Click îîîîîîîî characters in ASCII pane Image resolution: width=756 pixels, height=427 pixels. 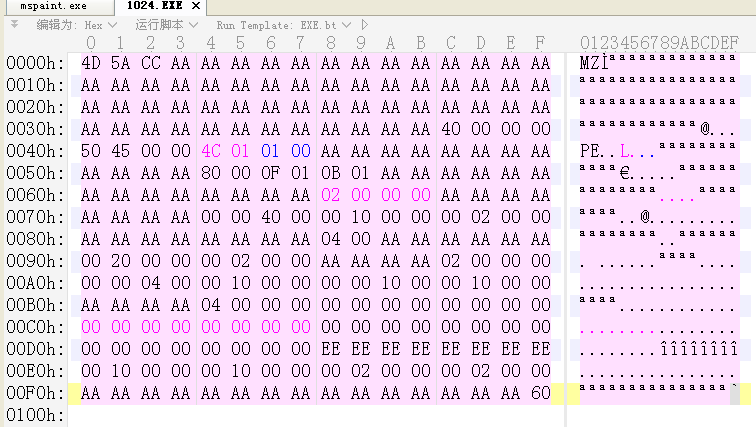click(x=699, y=348)
